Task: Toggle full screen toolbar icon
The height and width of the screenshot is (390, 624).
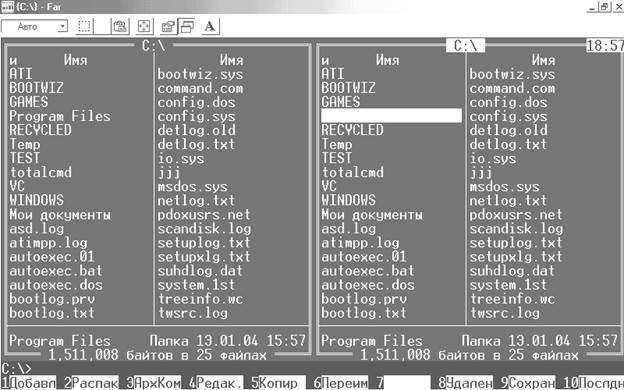Action: coord(144,26)
